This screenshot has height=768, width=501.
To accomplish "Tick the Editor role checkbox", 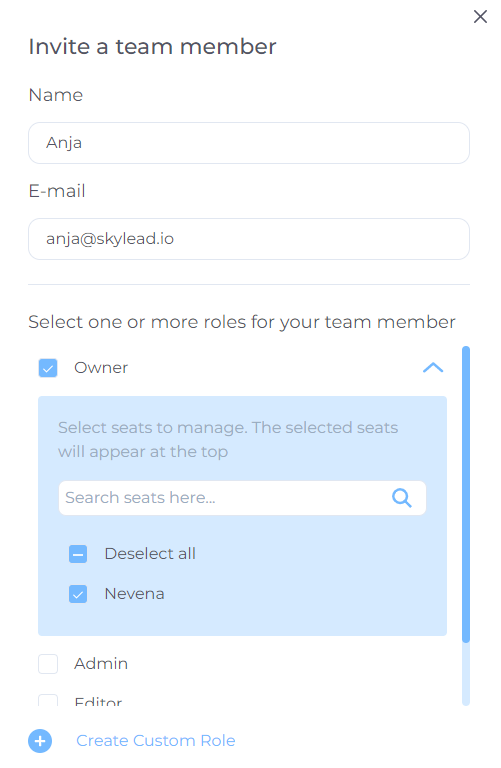I will [48, 700].
